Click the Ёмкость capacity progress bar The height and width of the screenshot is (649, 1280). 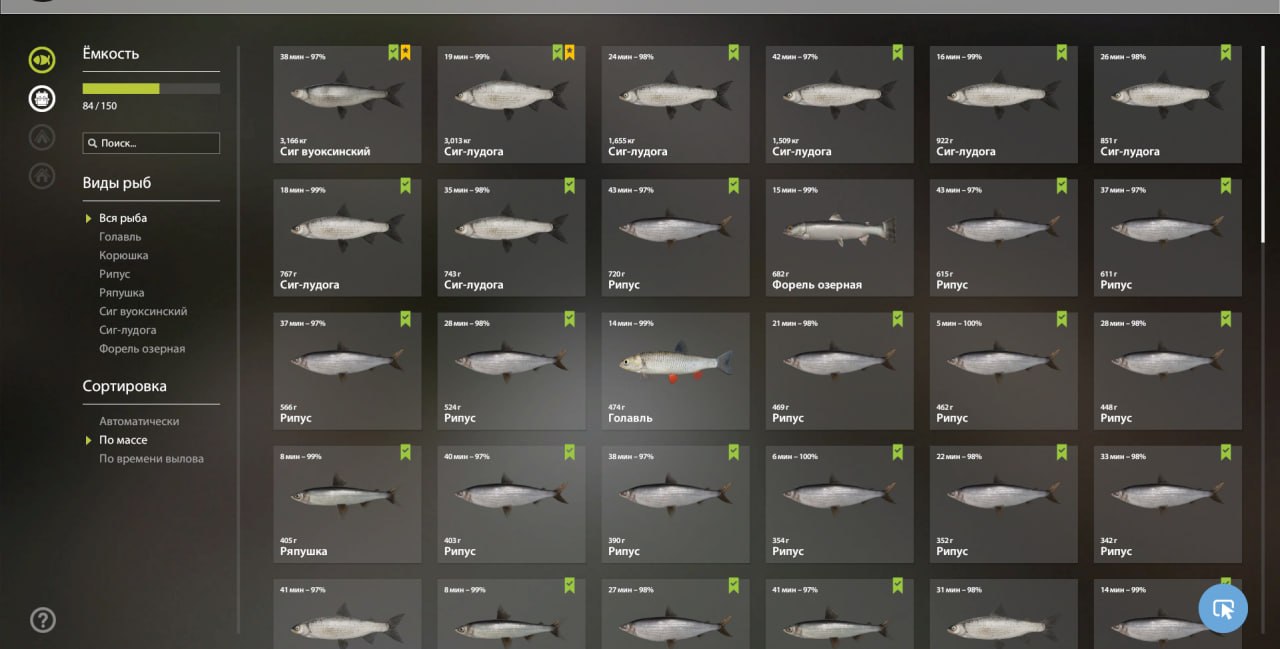(x=151, y=88)
